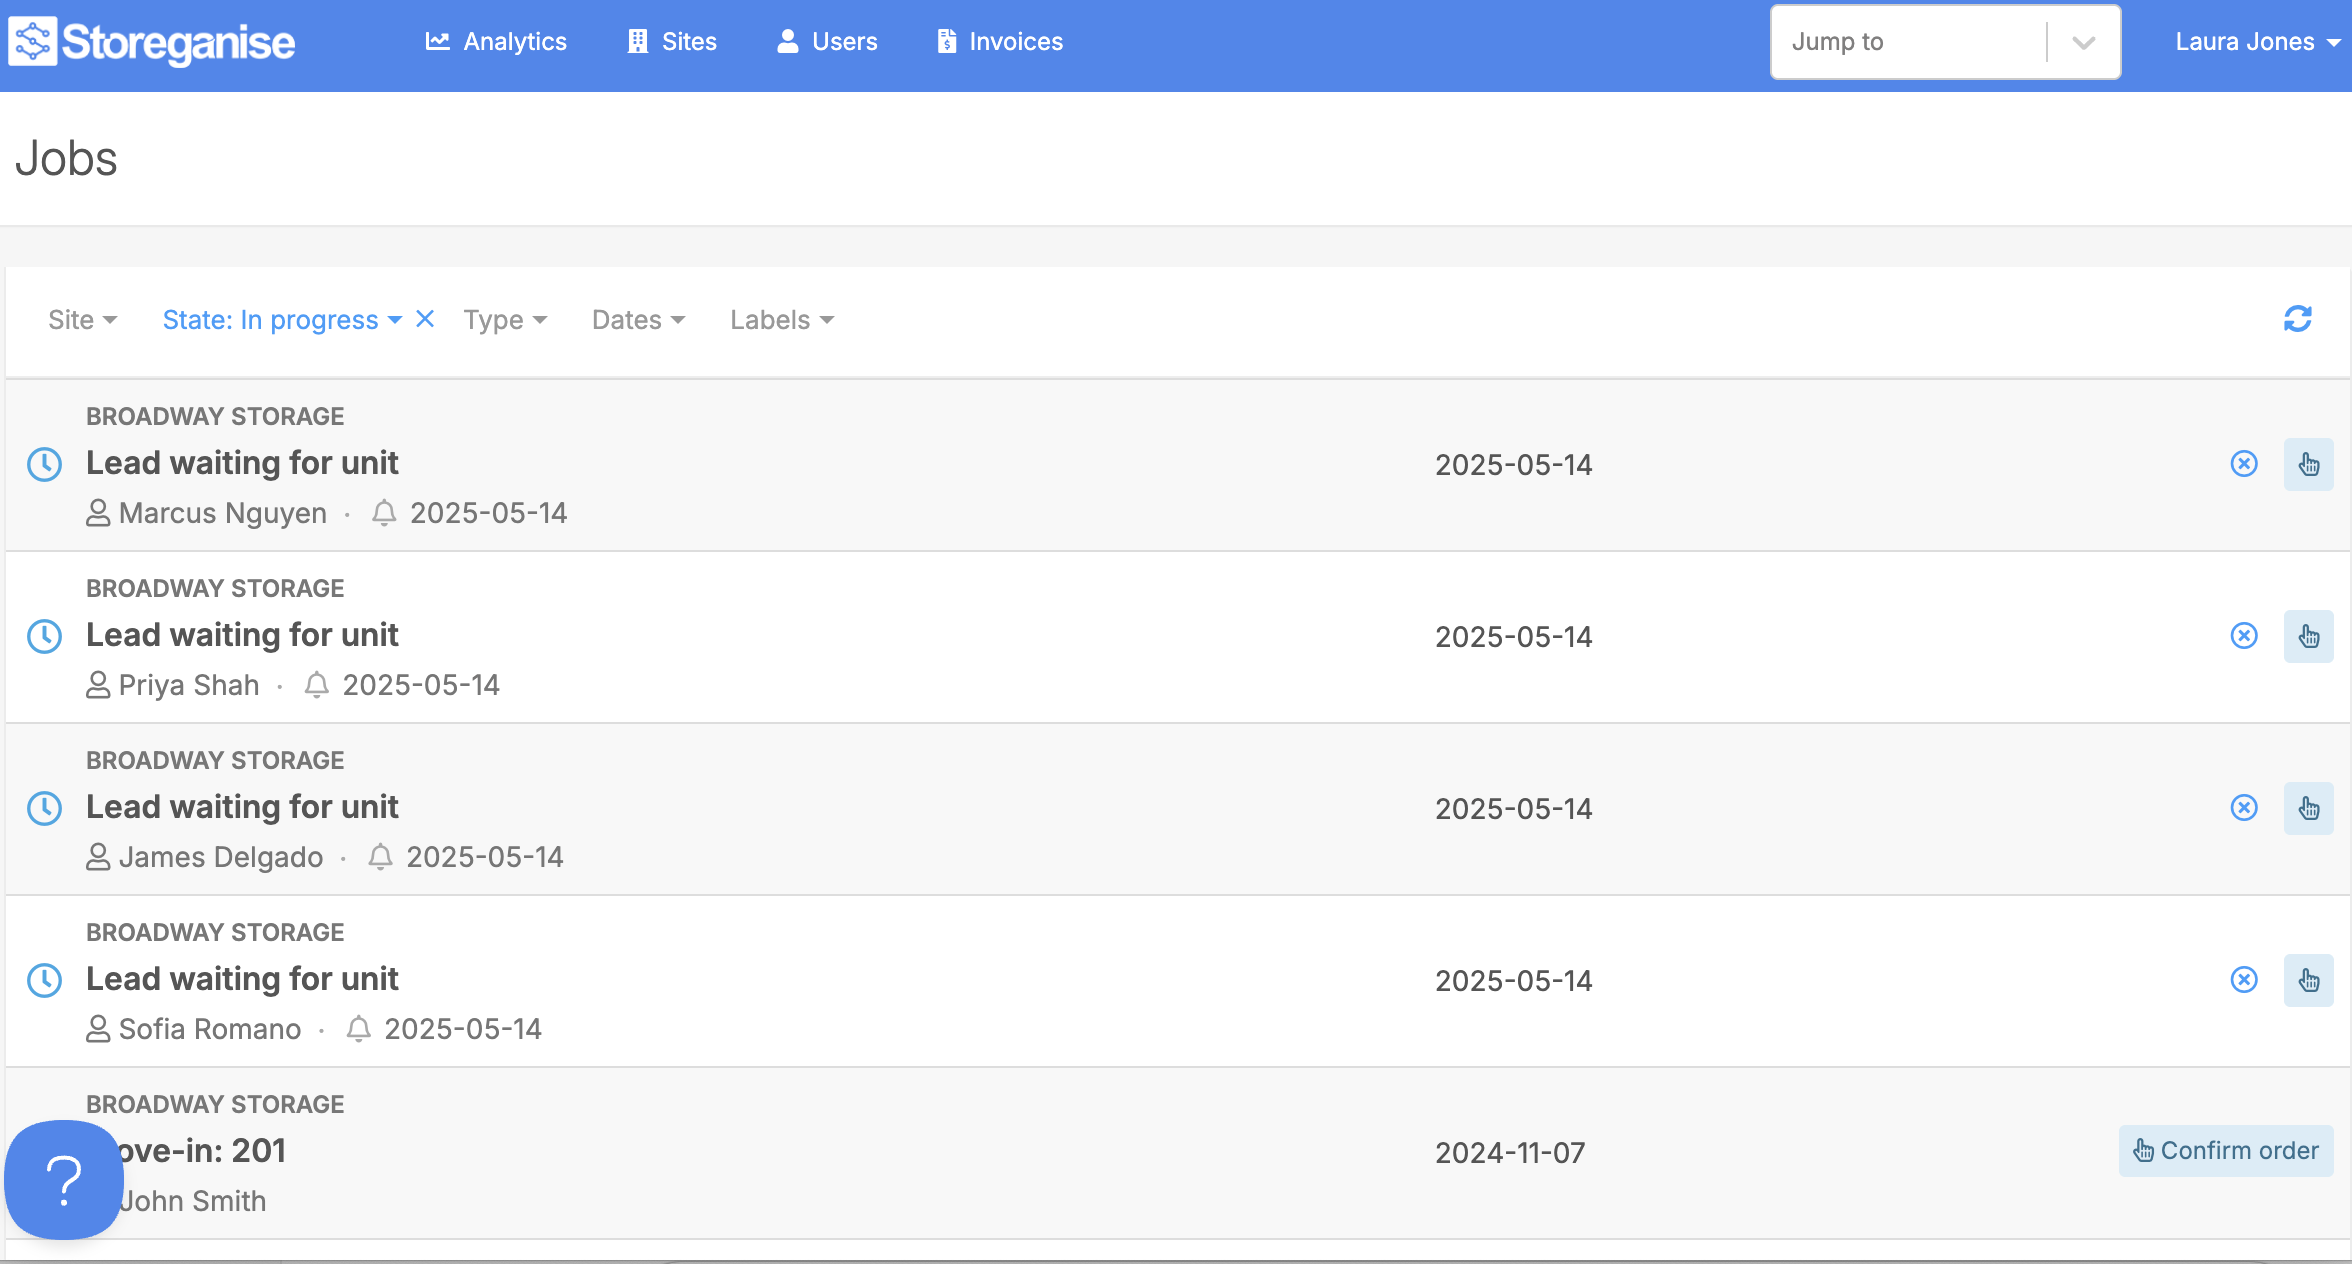Click the user name Priya Shah

pos(189,685)
